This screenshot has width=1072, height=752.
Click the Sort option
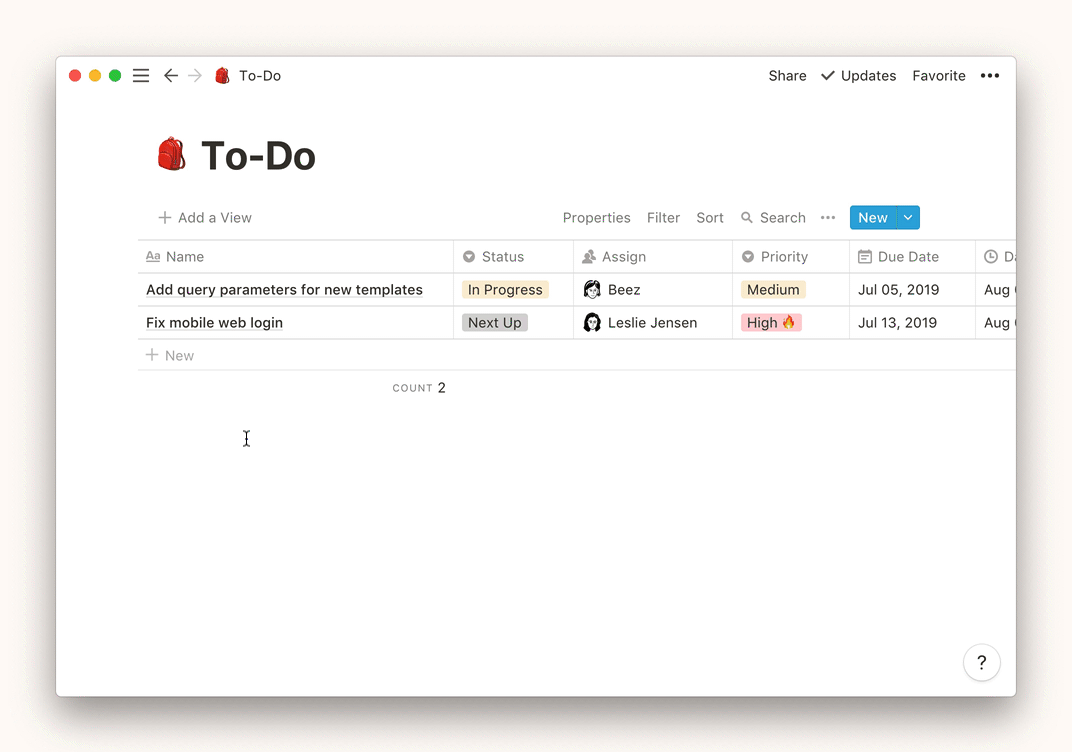(710, 218)
